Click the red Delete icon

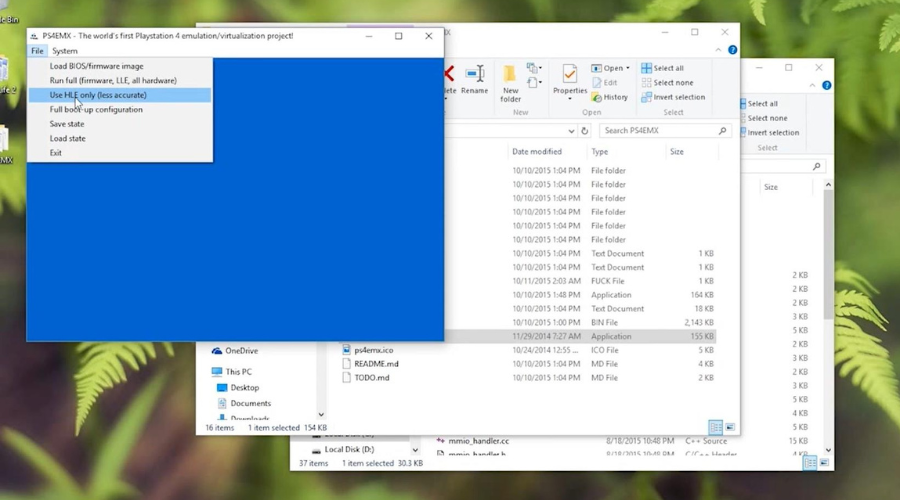click(449, 73)
